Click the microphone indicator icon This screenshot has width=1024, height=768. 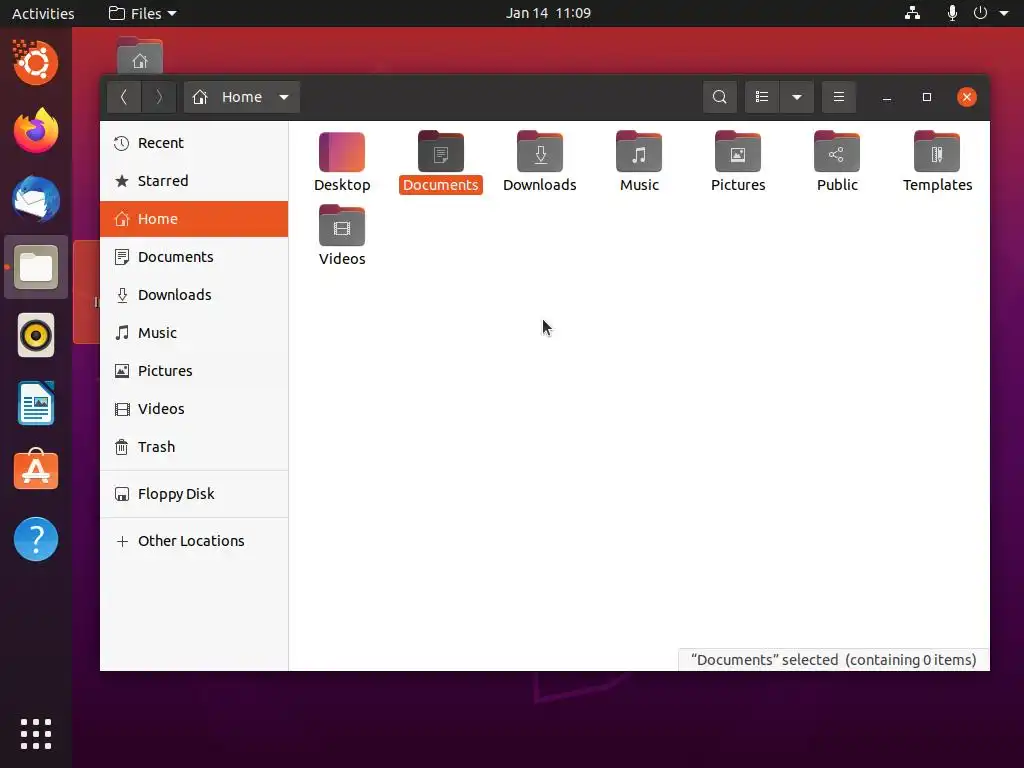tap(952, 13)
